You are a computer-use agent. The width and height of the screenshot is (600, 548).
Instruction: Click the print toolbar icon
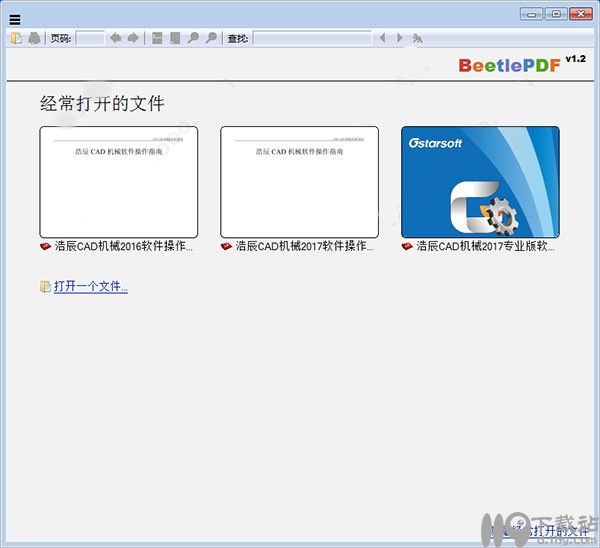[34, 38]
